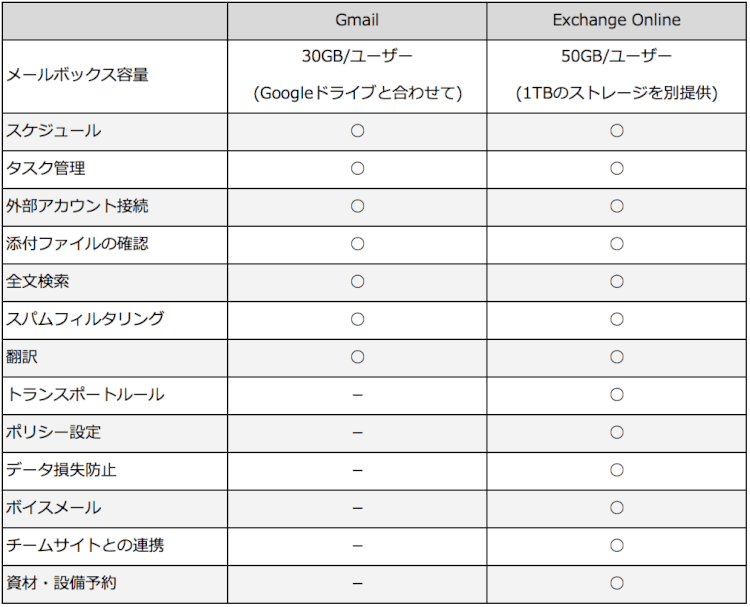Image resolution: width=750 pixels, height=607 pixels.
Task: Select the チームサイトとの連携 row label
Action: pyautogui.click(x=86, y=545)
